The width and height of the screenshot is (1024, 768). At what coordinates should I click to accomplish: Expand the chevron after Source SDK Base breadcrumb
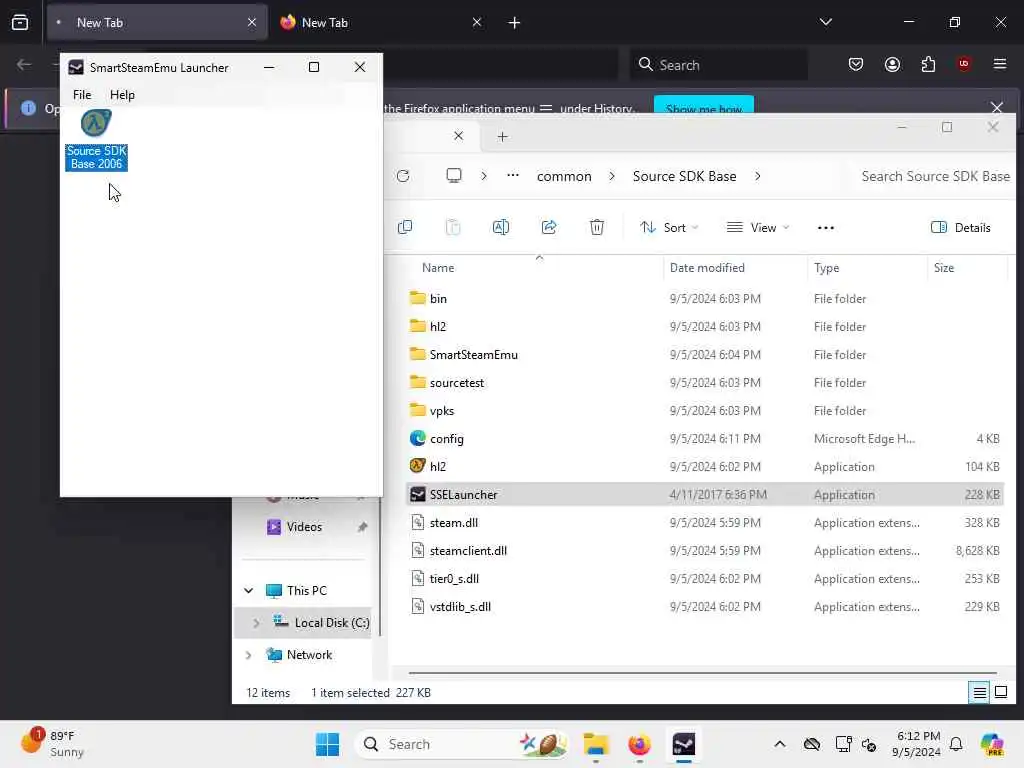point(758,176)
